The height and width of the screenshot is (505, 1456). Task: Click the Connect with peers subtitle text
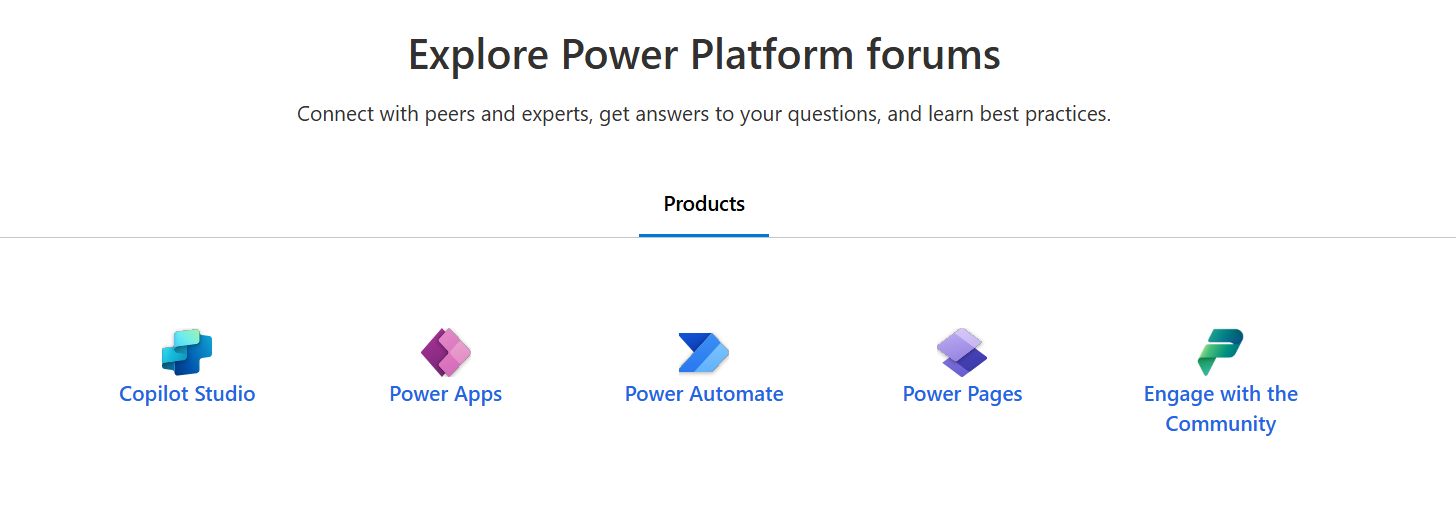pos(704,114)
